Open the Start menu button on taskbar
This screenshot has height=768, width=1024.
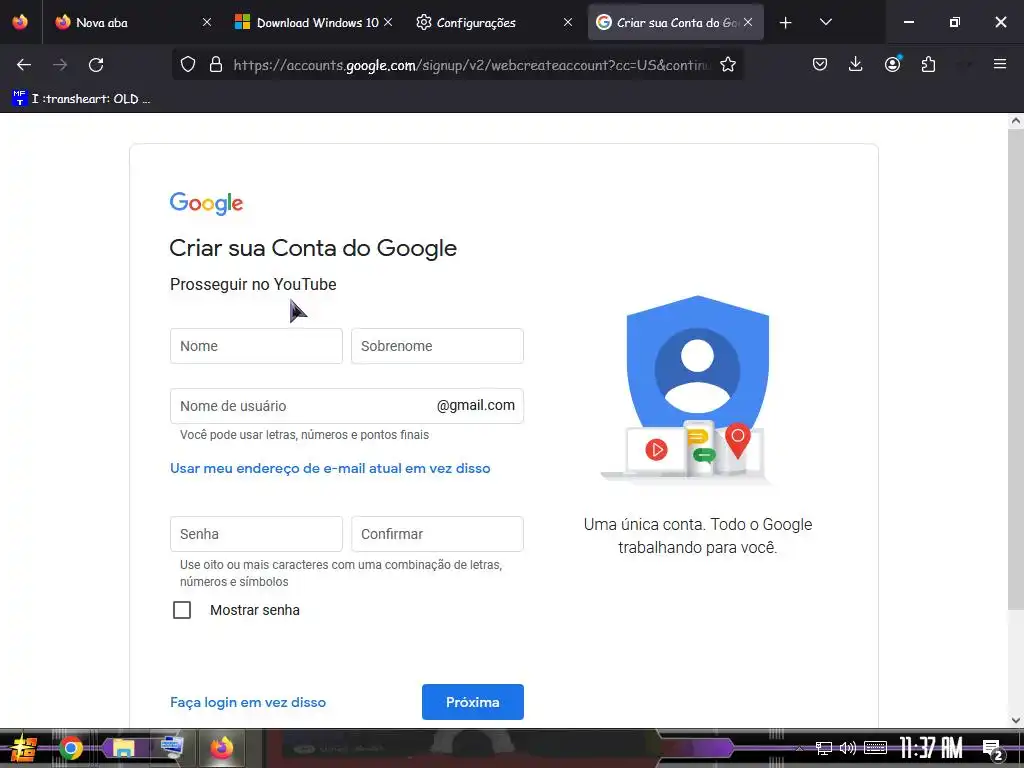click(24, 748)
